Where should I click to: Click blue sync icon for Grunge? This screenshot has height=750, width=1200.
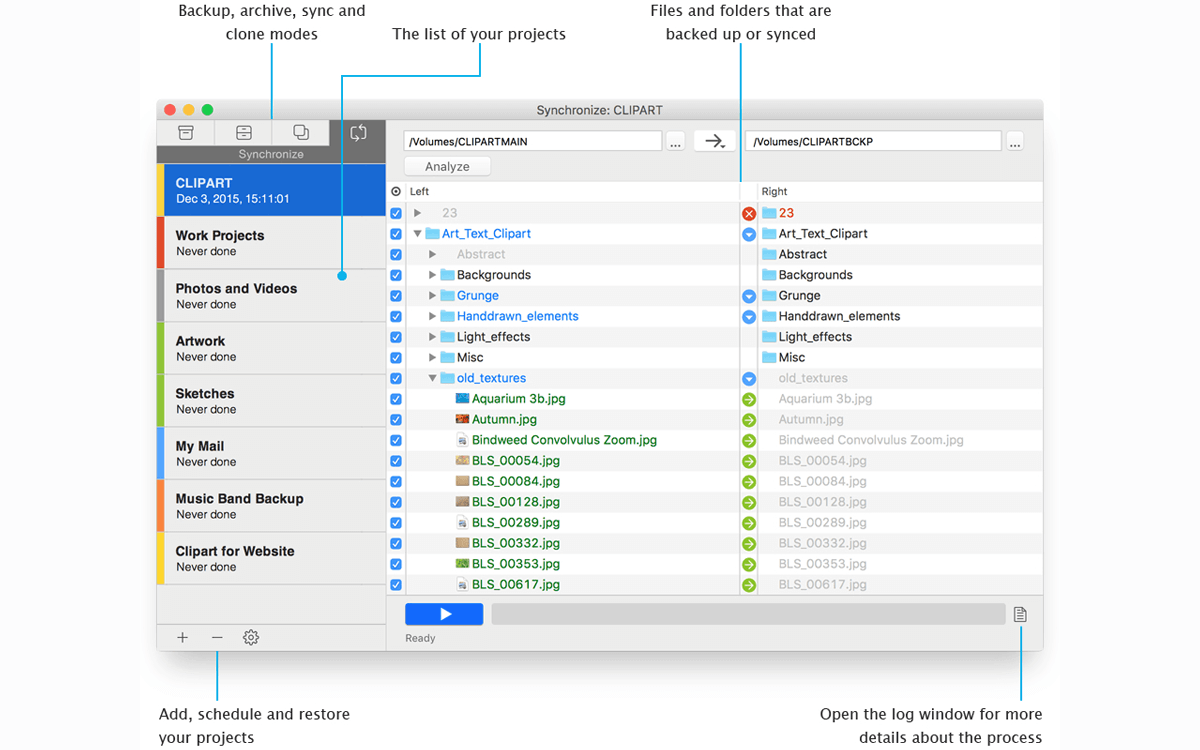[749, 296]
